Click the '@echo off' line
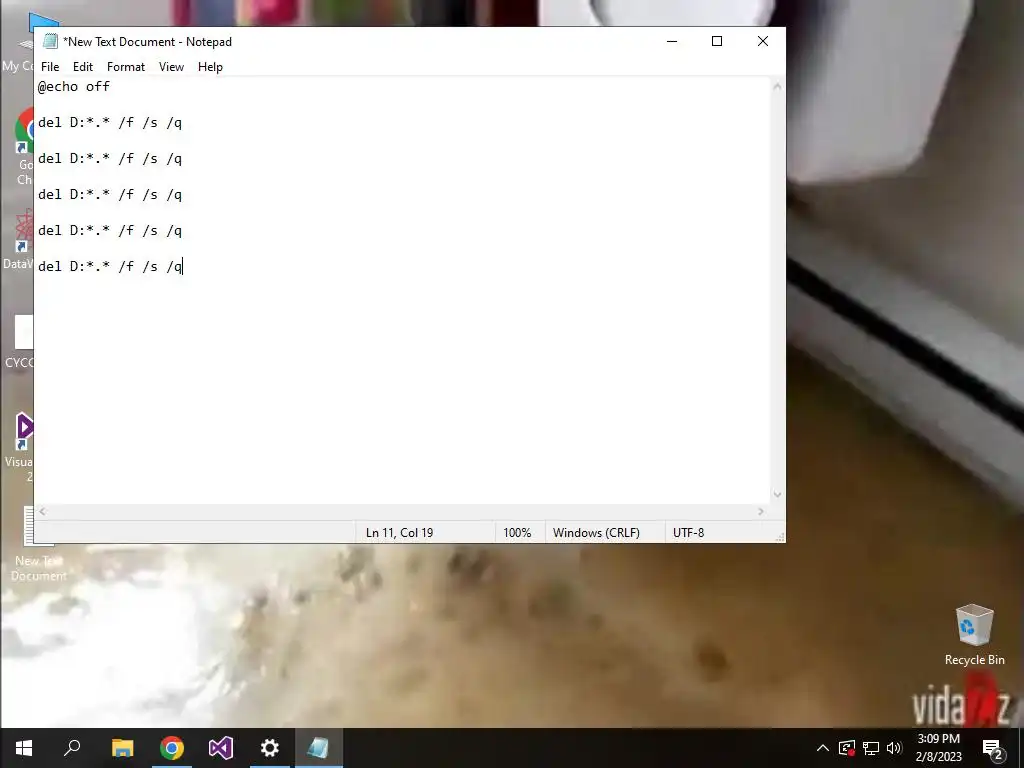Viewport: 1024px width, 768px height. coord(74,86)
